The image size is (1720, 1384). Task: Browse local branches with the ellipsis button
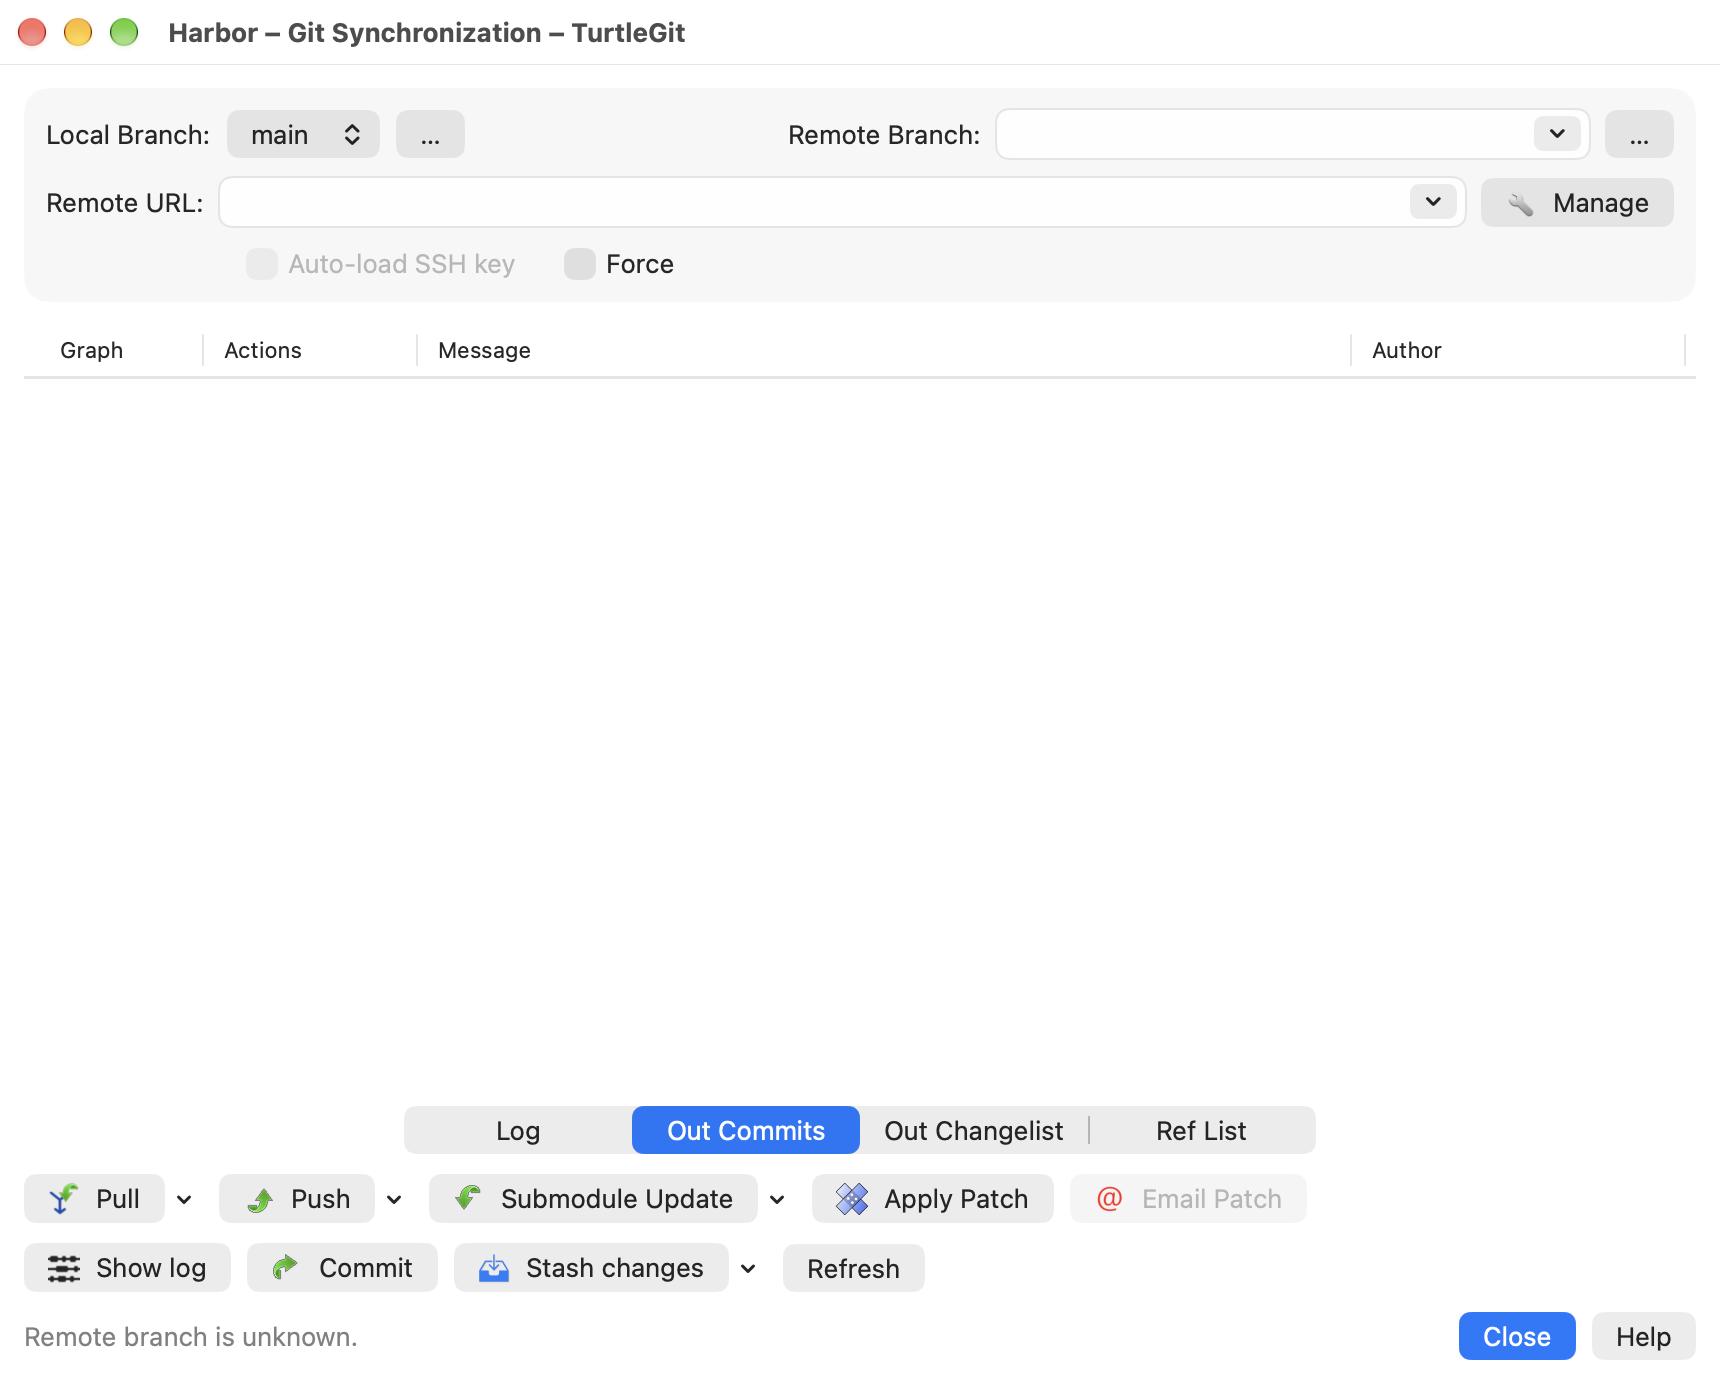coord(430,134)
